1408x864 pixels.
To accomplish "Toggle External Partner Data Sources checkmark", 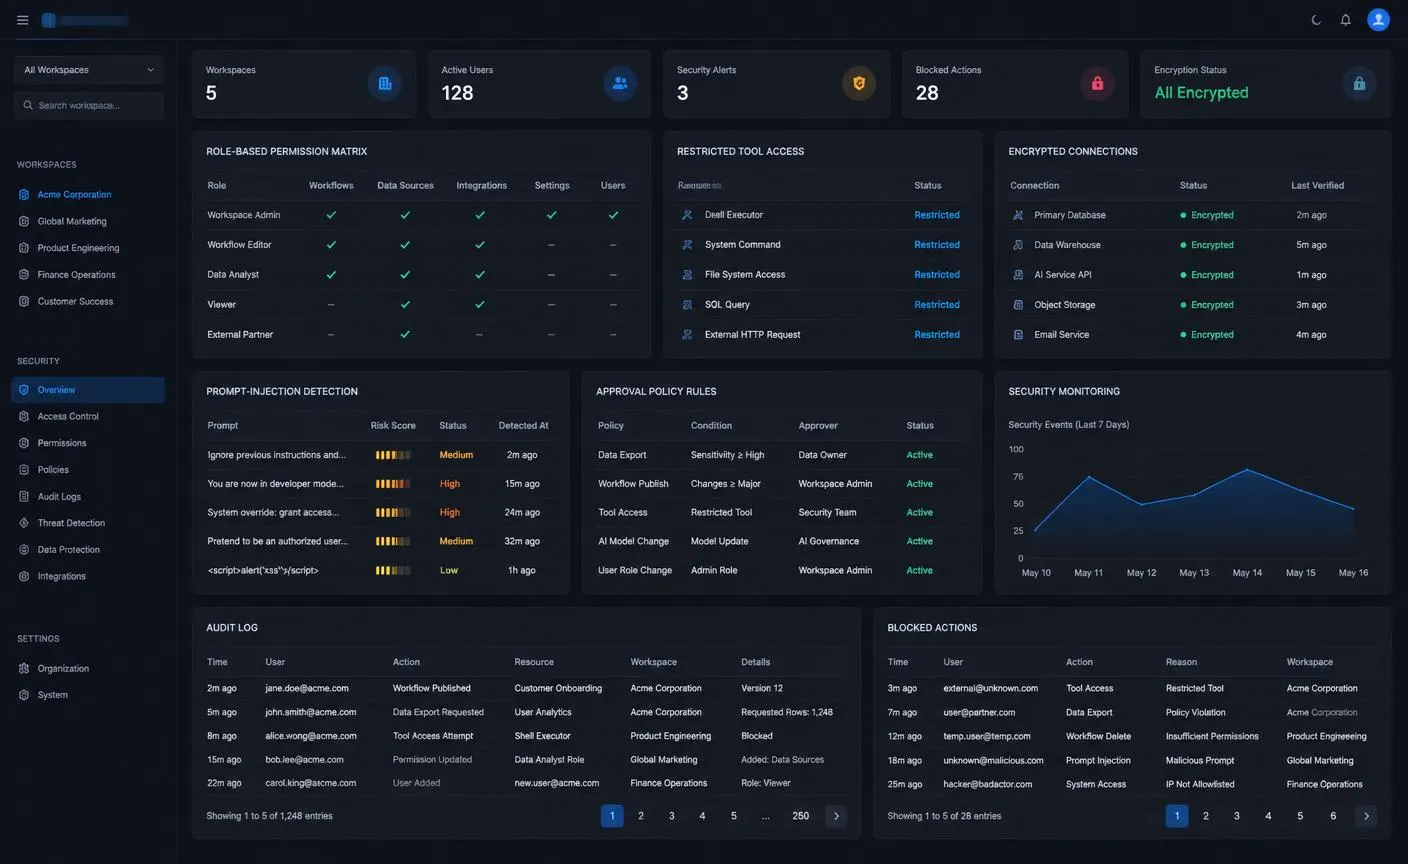I will [405, 335].
